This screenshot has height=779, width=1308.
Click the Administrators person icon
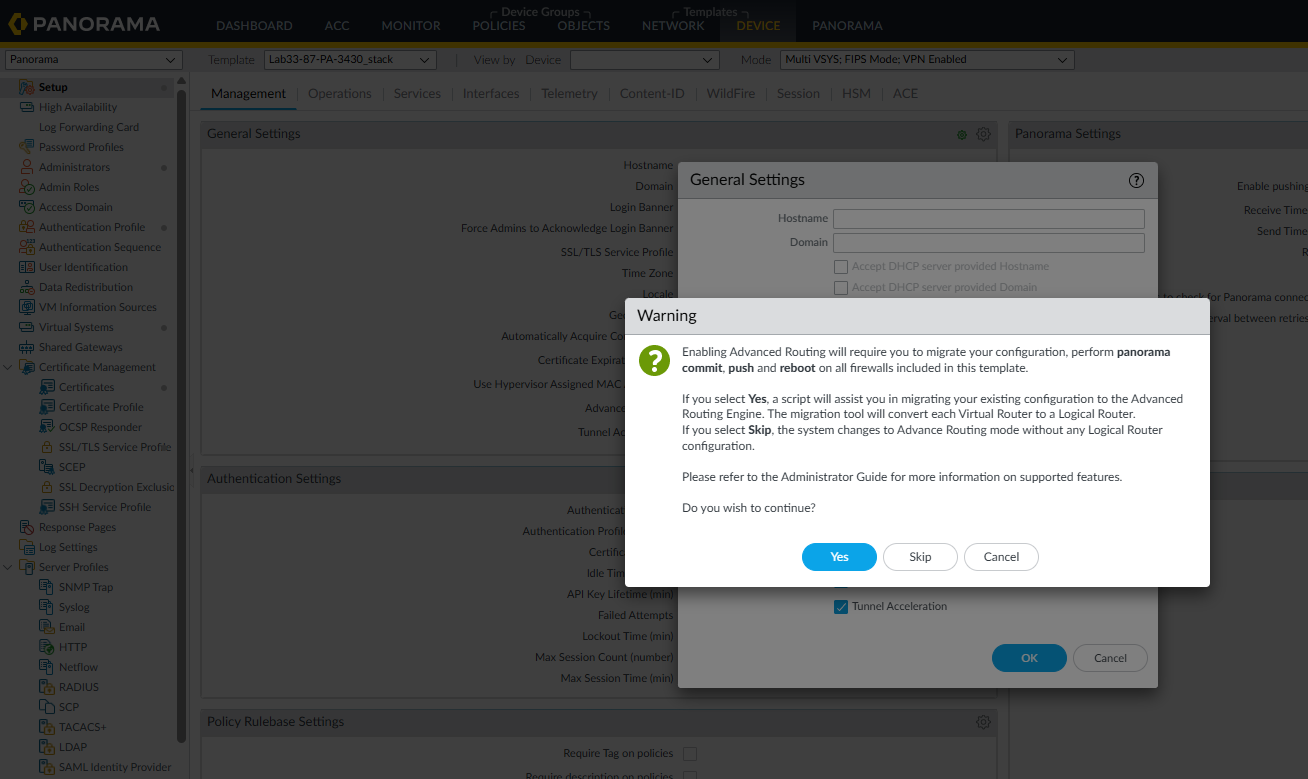(x=27, y=167)
